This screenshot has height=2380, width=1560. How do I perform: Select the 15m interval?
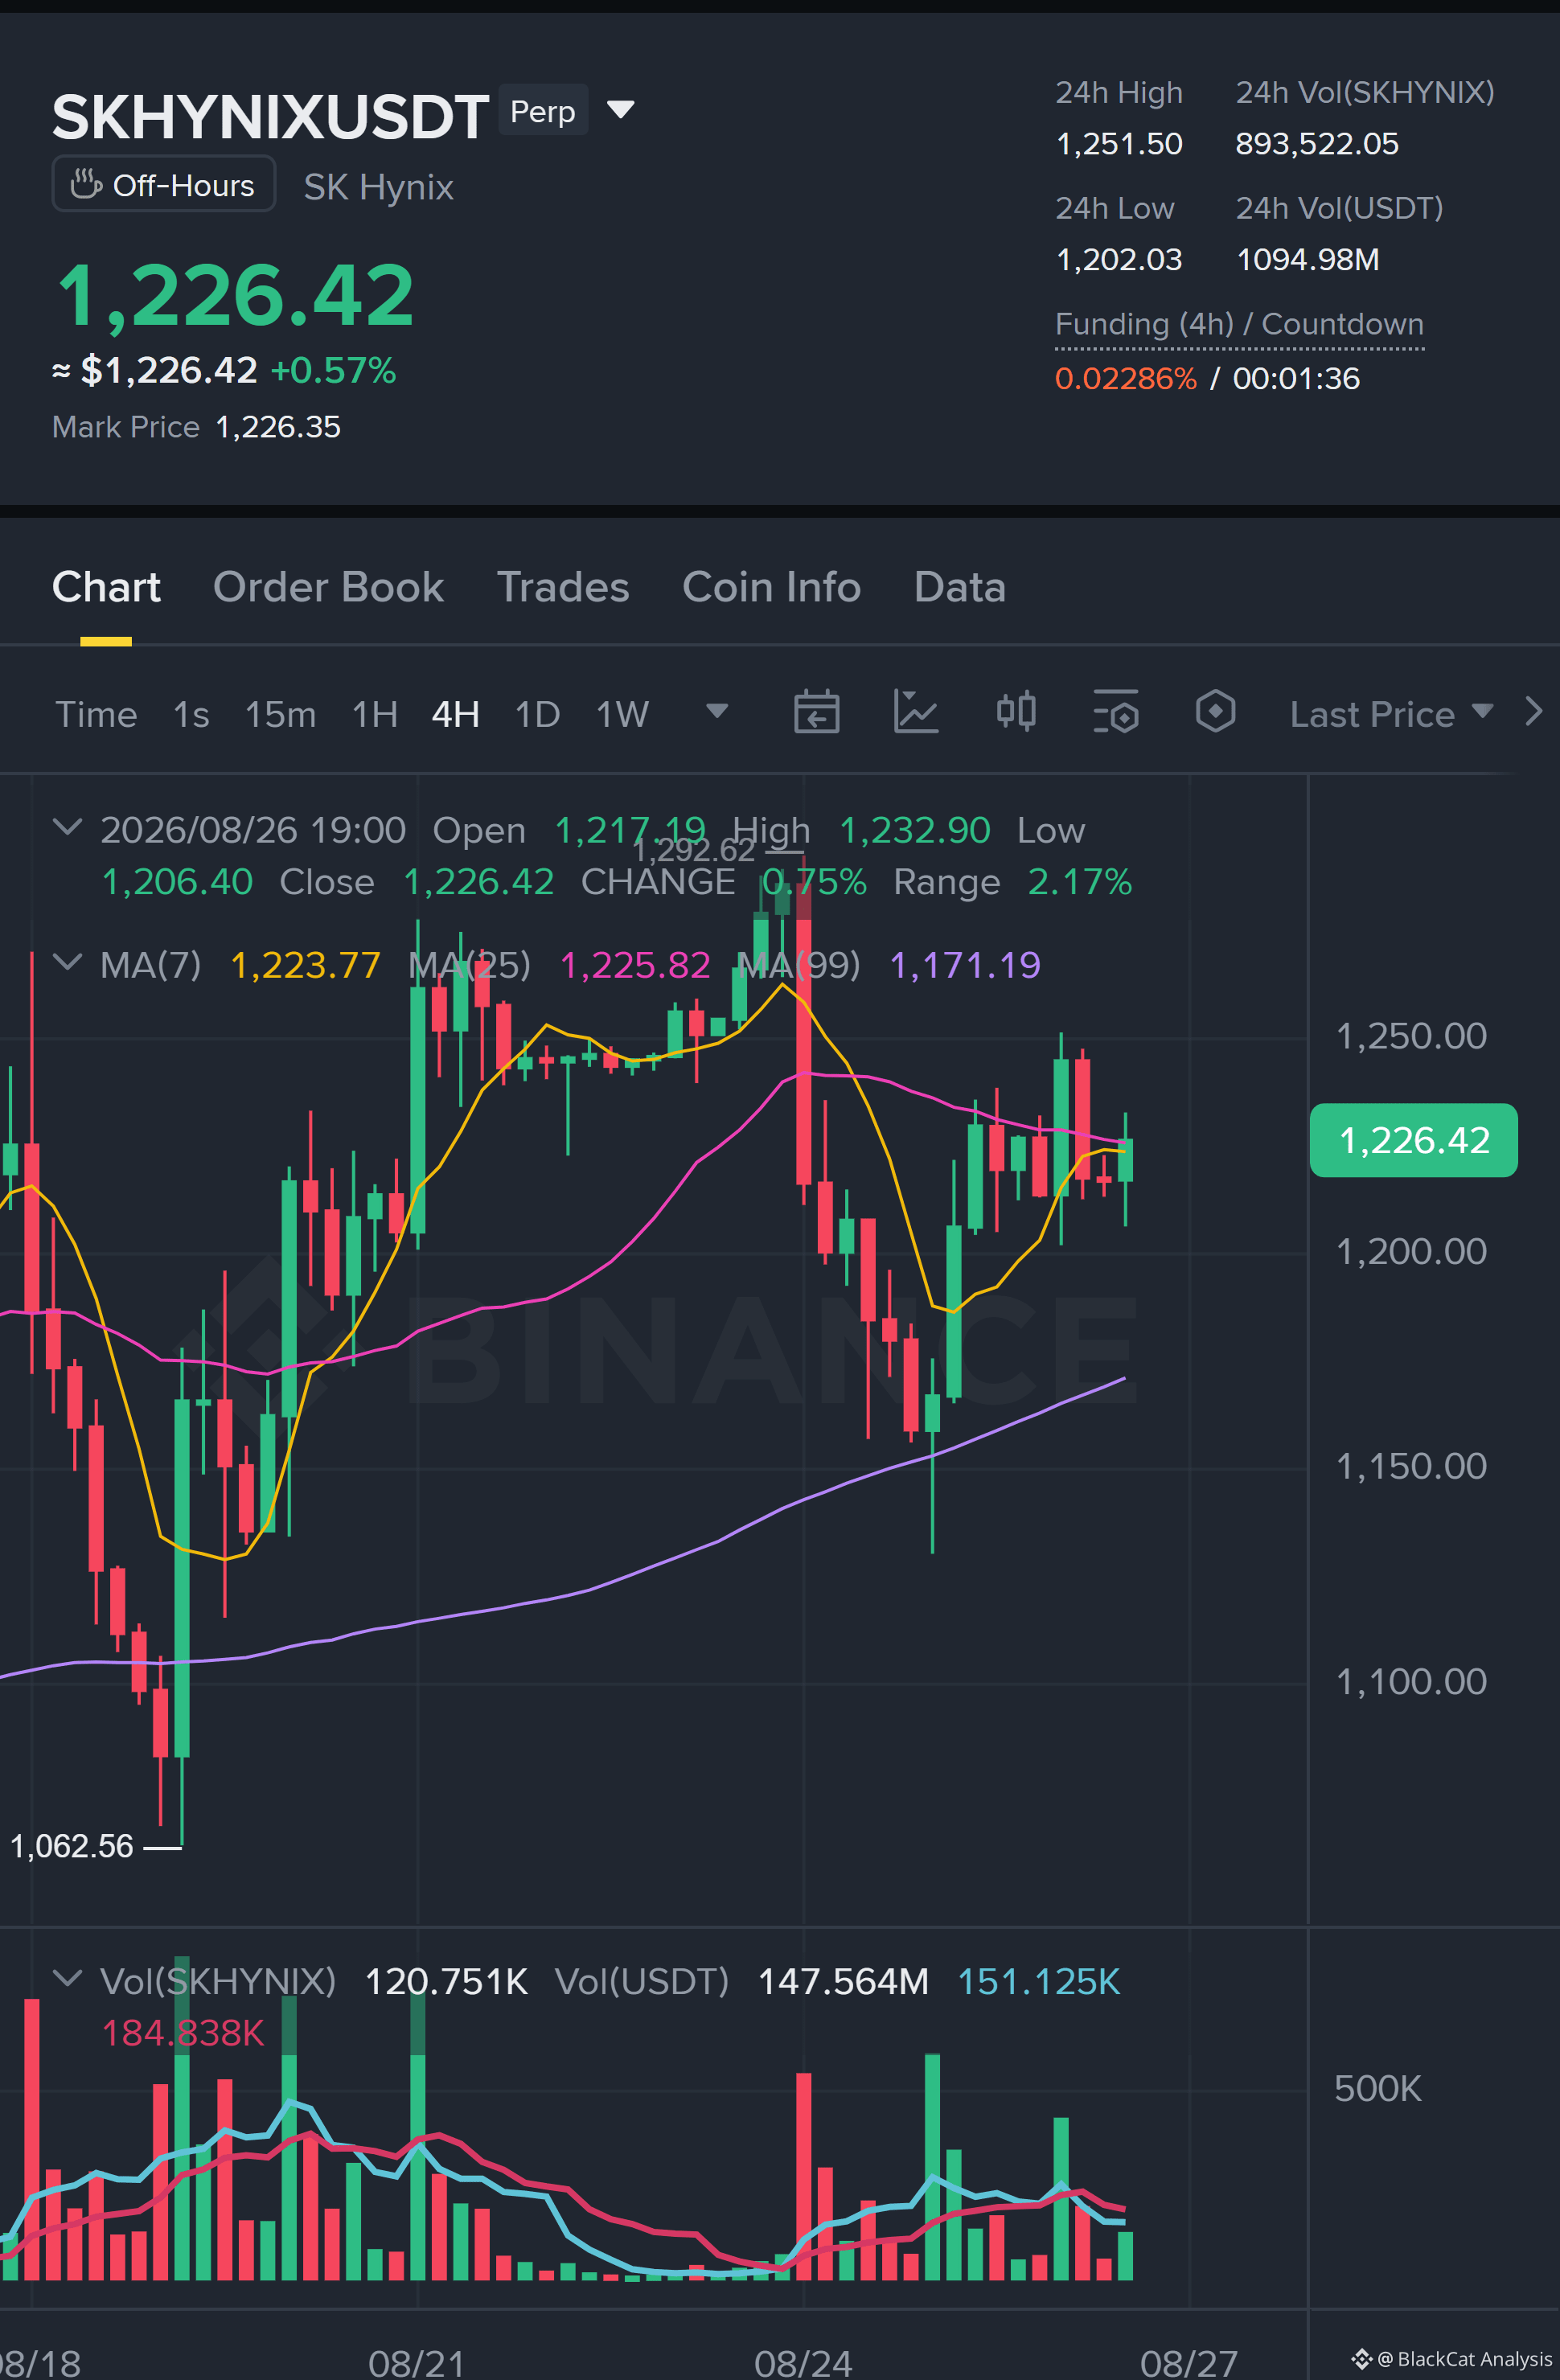280,714
